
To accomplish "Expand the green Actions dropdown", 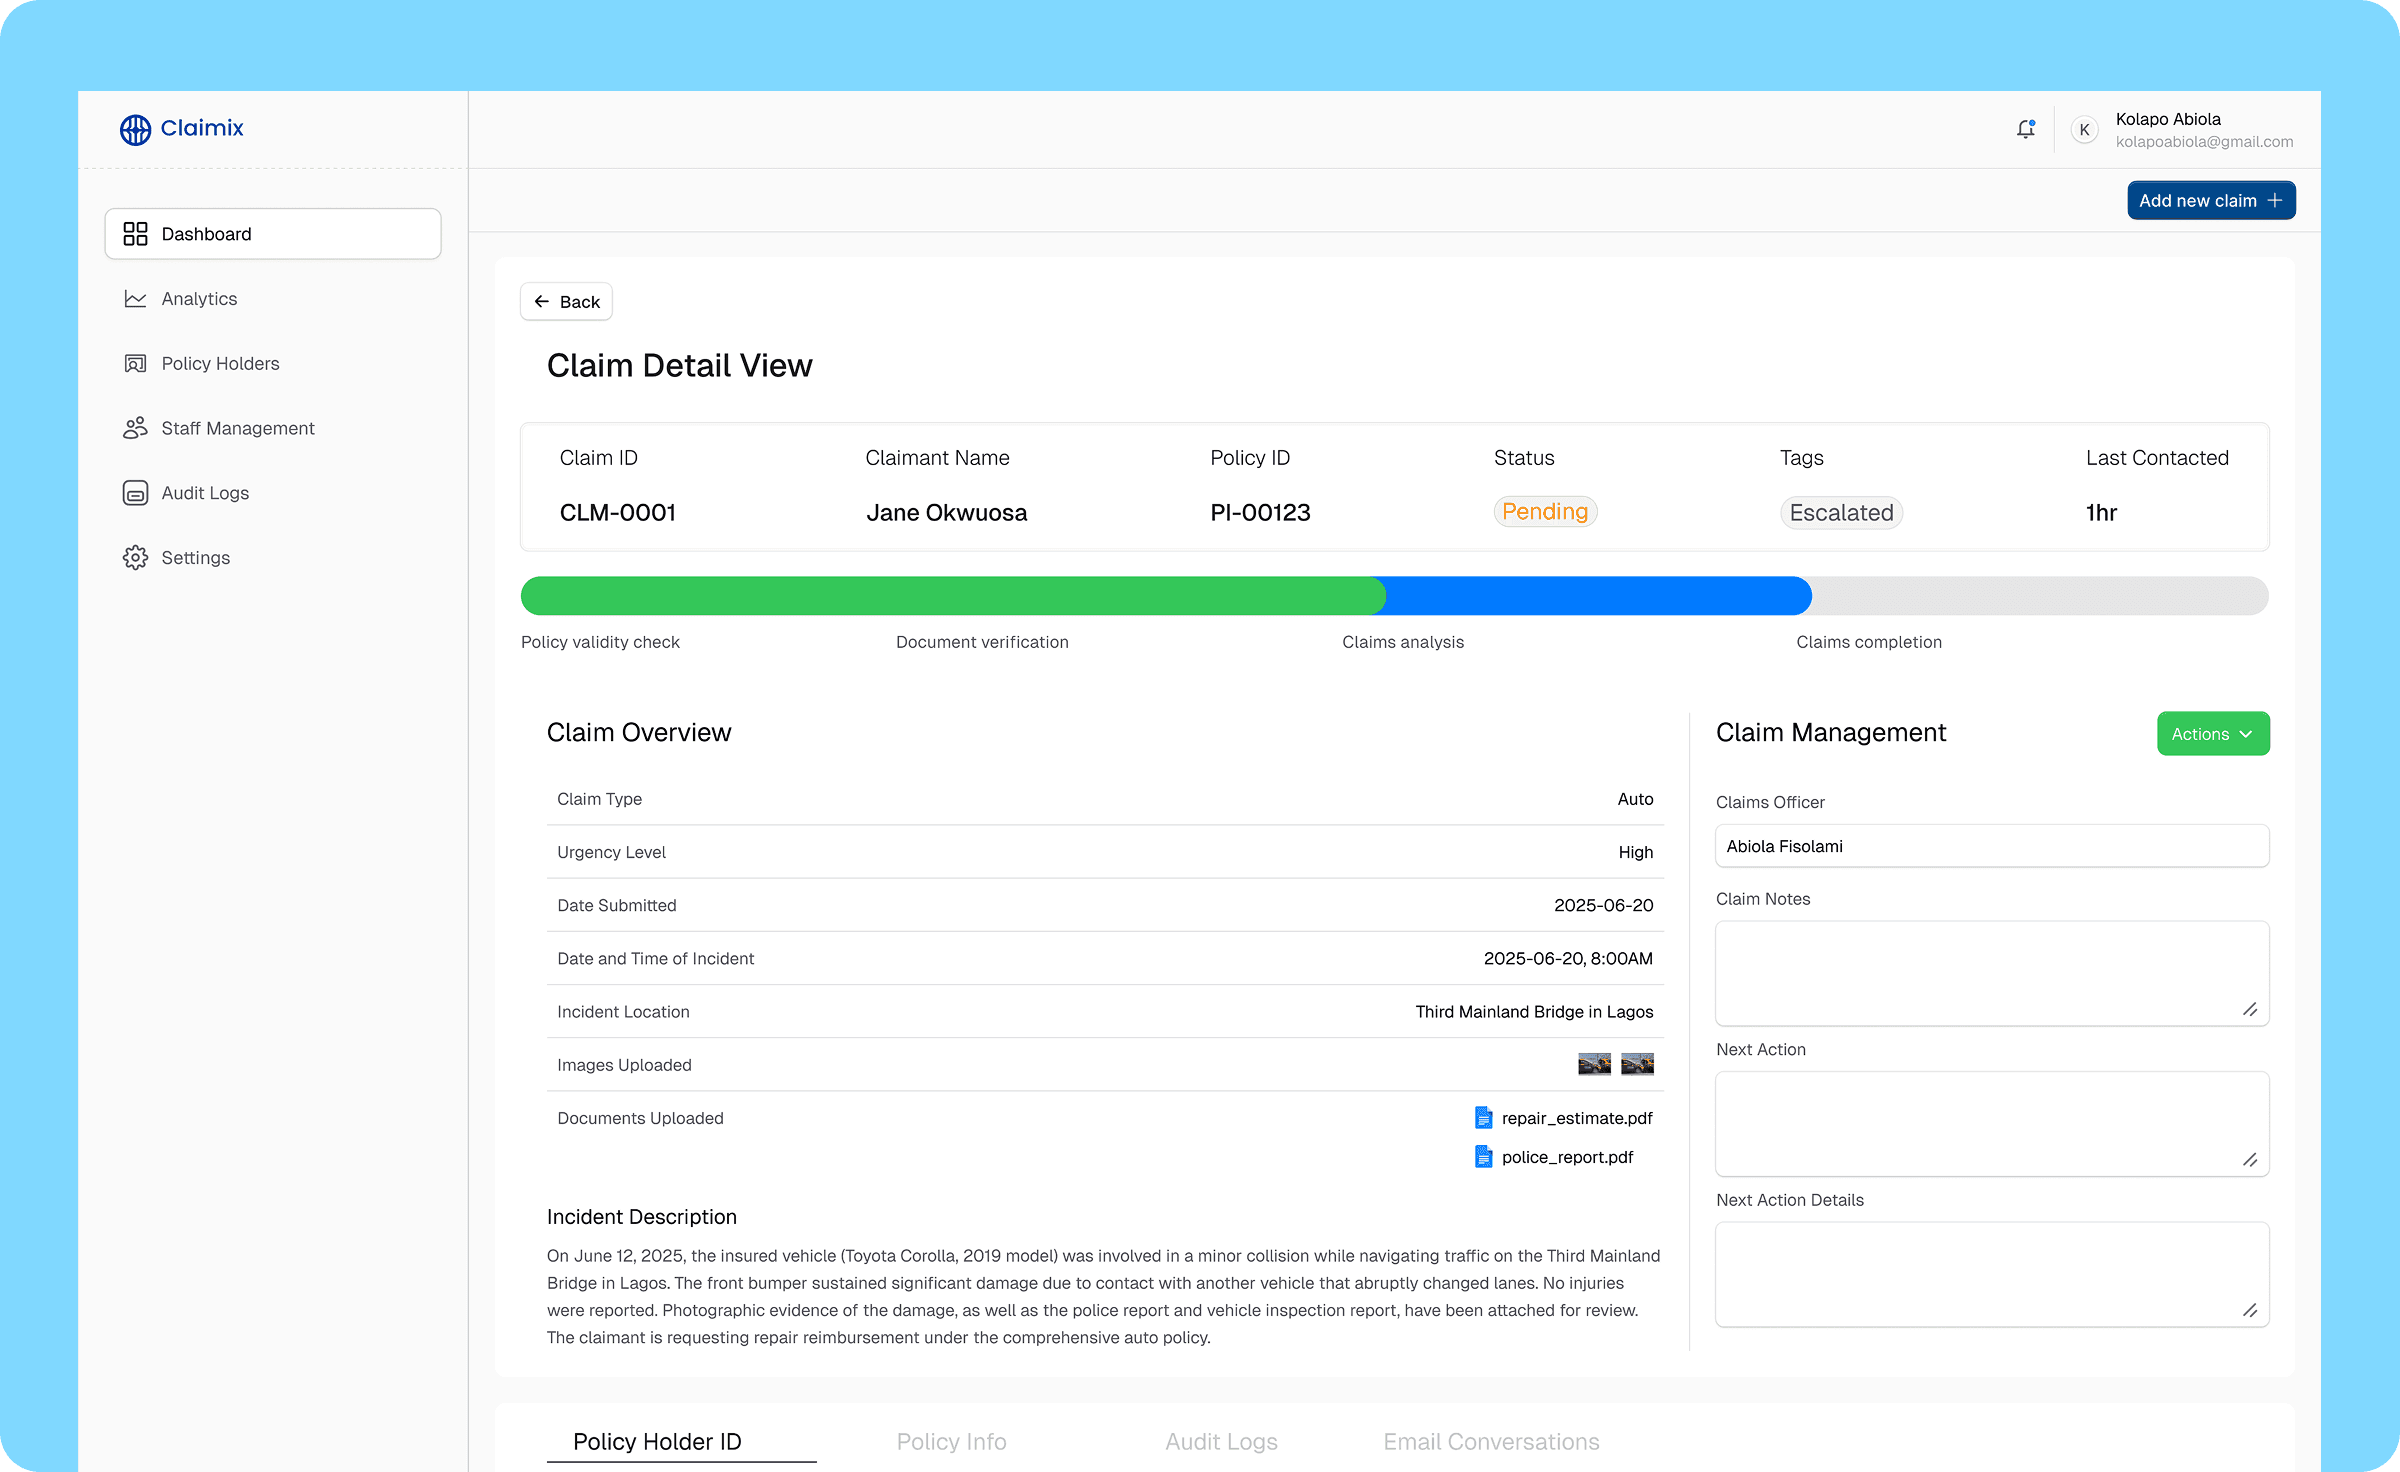I will click(2212, 734).
